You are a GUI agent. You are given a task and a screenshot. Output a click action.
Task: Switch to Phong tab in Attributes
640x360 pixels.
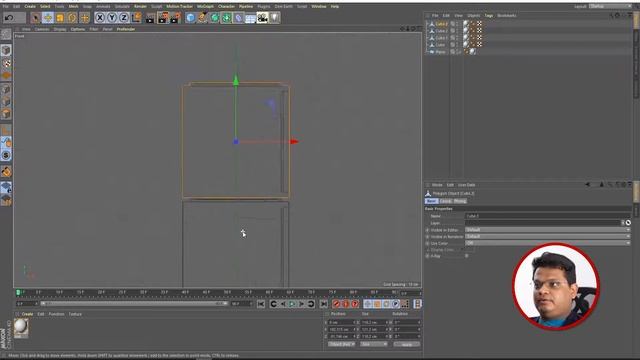[x=460, y=201]
